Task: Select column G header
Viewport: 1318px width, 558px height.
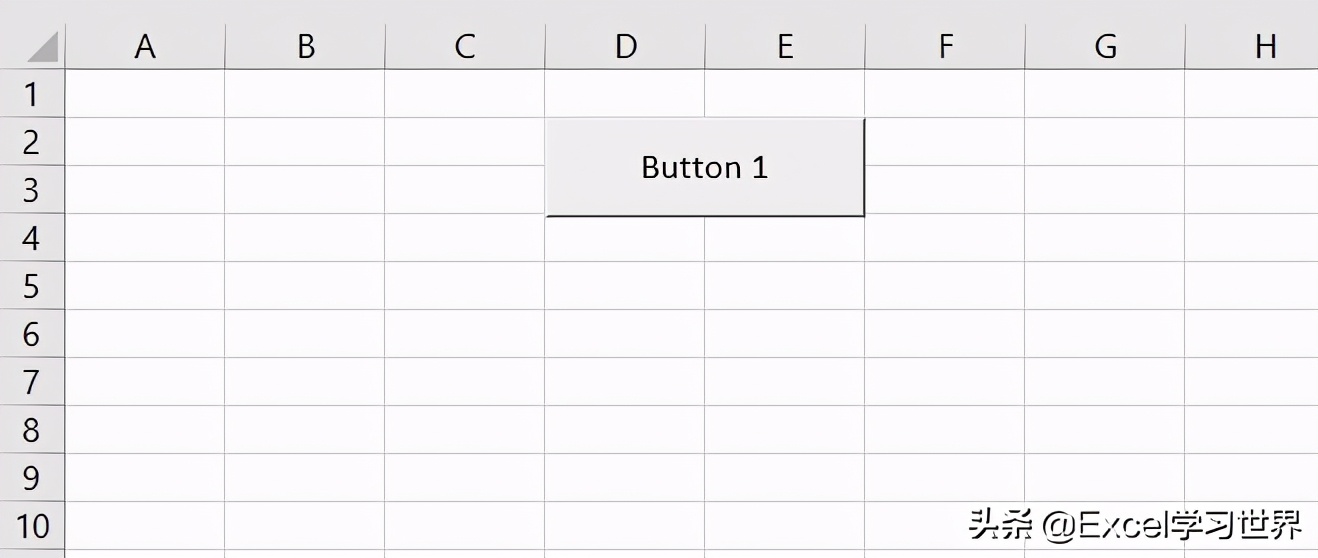Action: (1105, 46)
